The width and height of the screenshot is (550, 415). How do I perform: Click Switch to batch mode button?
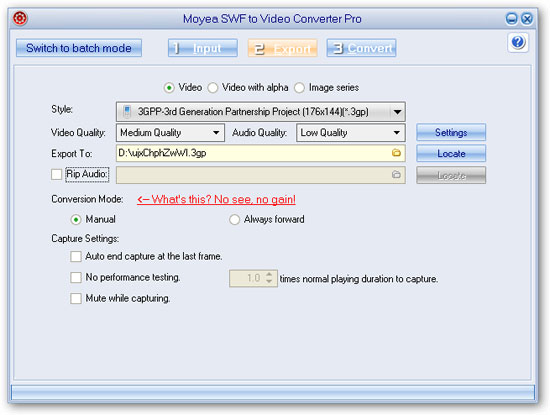tap(79, 48)
